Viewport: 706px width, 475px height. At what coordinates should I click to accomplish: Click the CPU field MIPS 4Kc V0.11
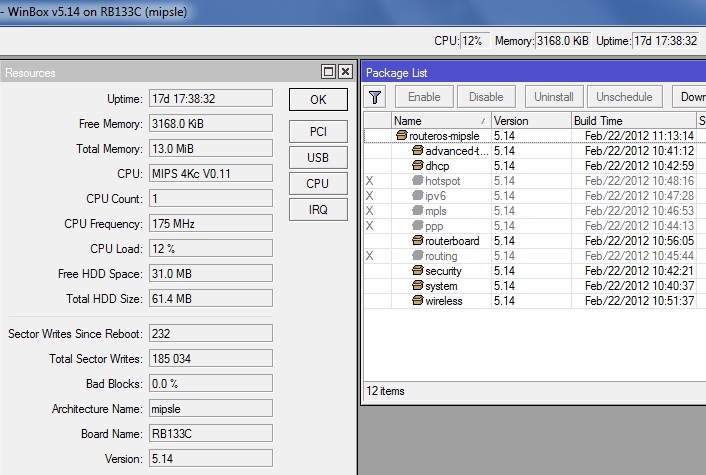(211, 173)
